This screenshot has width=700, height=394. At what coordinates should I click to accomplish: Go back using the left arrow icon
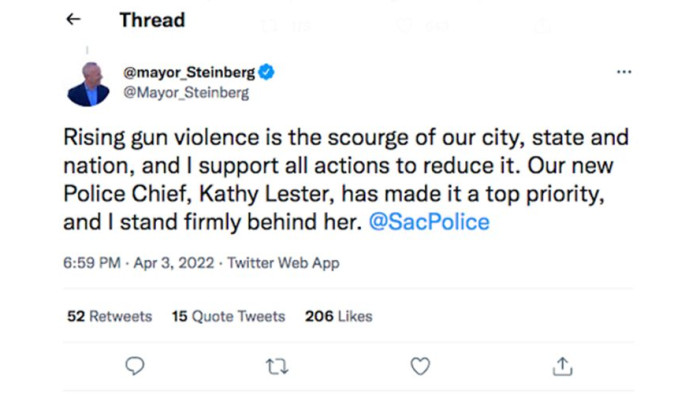[x=73, y=19]
